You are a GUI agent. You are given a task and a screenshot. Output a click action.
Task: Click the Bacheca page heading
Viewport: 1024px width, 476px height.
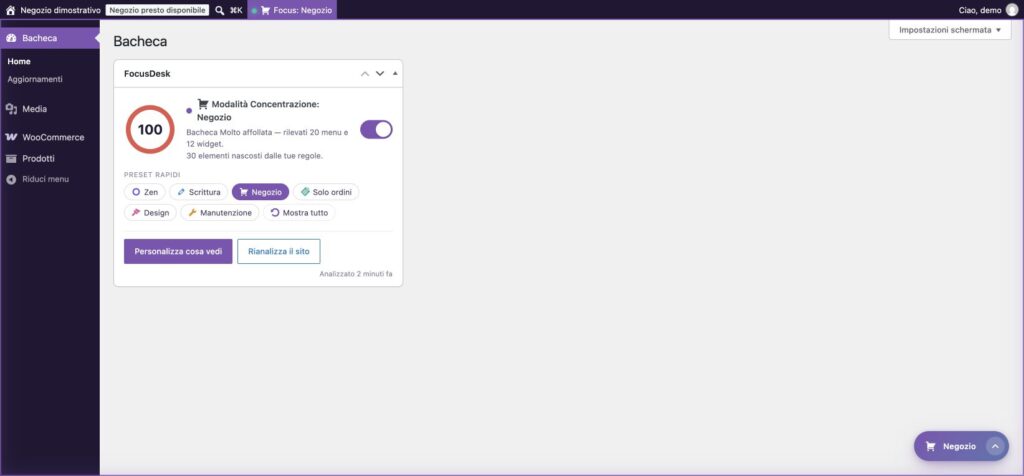click(x=140, y=41)
